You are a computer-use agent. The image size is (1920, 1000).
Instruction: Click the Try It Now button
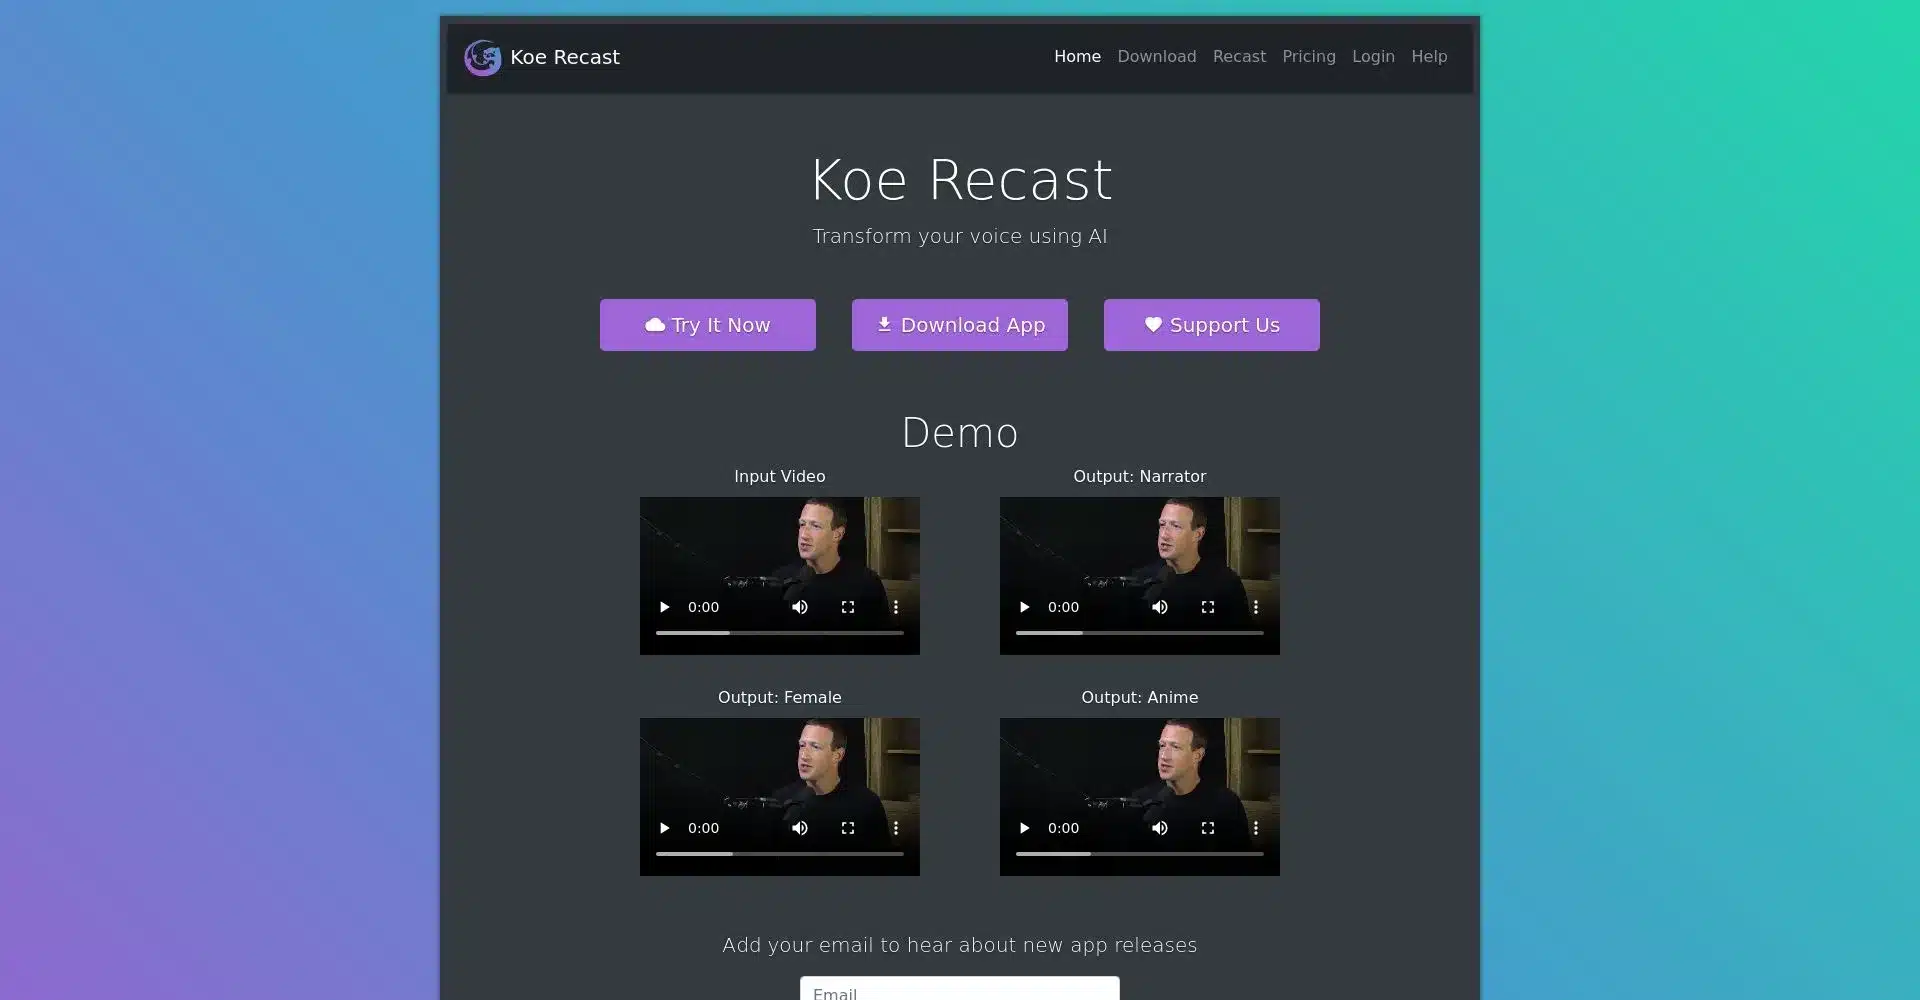pos(707,325)
